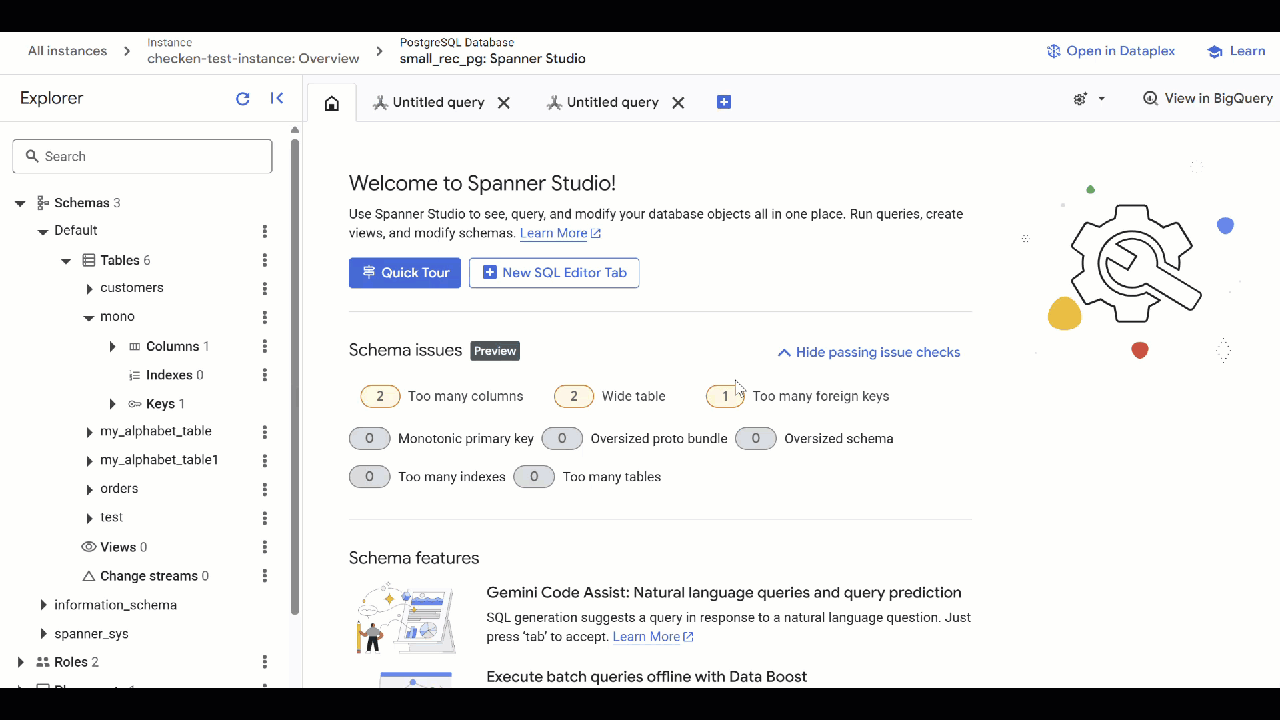Click the Explorer search field
Image resolution: width=1280 pixels, height=720 pixels.
coord(142,156)
